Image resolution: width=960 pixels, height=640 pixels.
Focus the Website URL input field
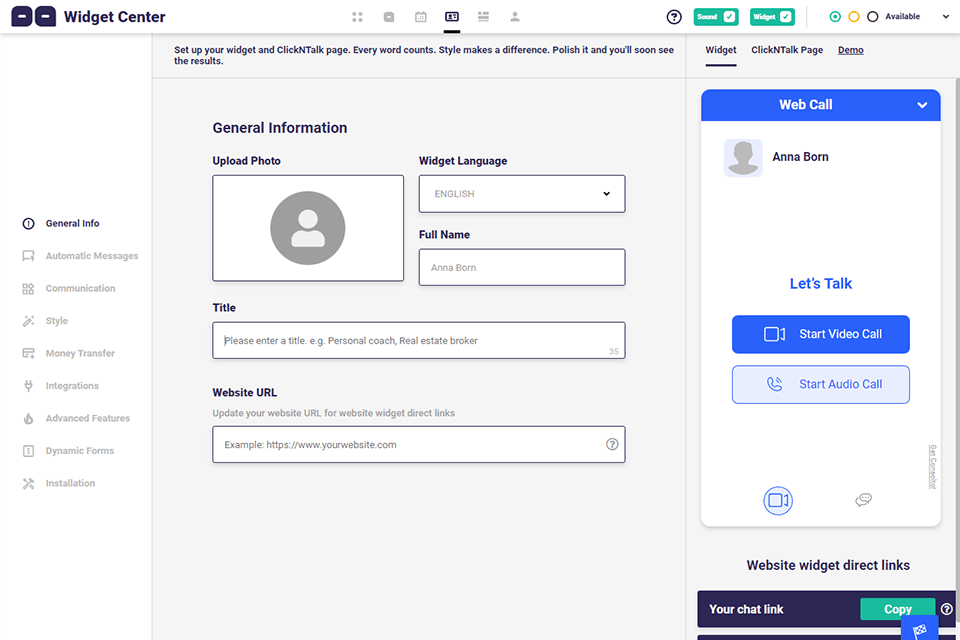click(419, 445)
